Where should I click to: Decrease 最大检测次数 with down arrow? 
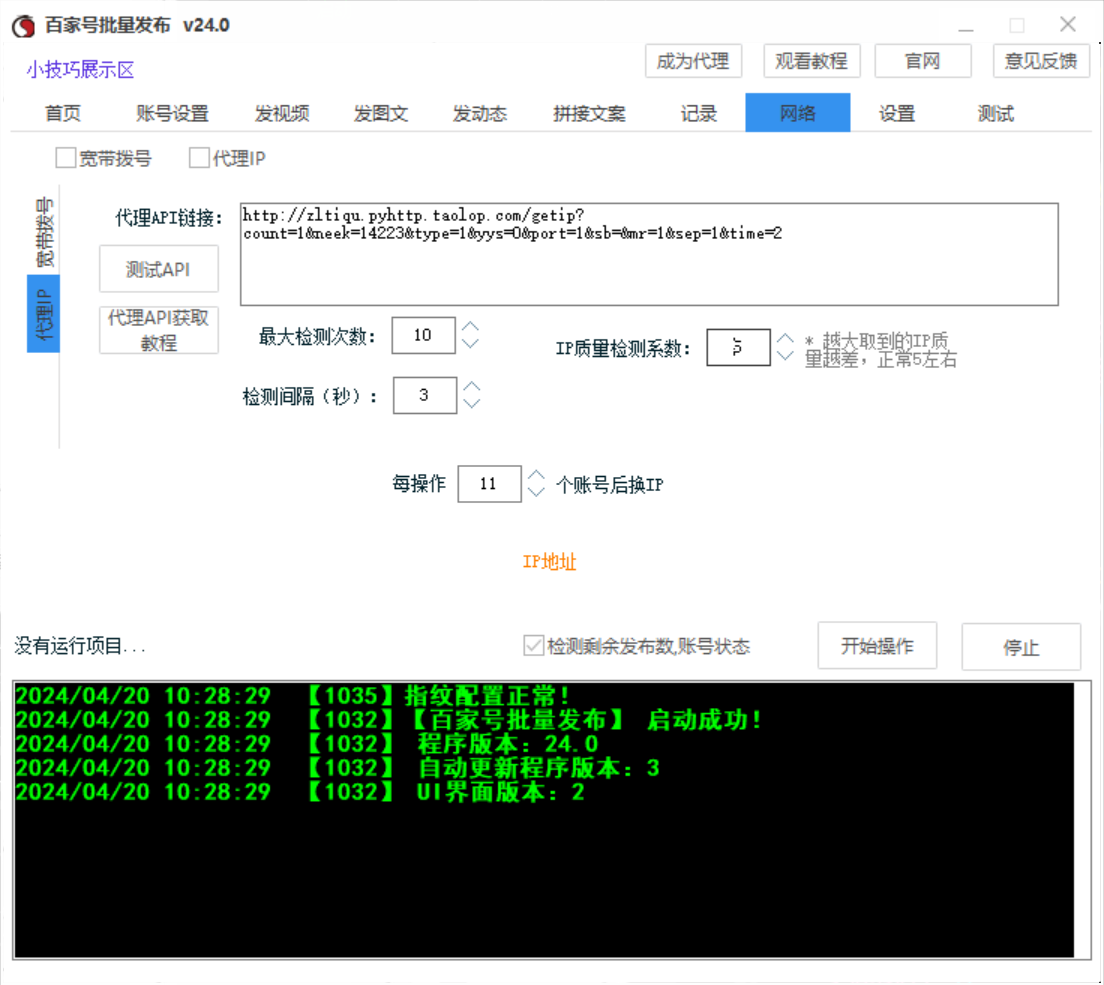pos(470,344)
